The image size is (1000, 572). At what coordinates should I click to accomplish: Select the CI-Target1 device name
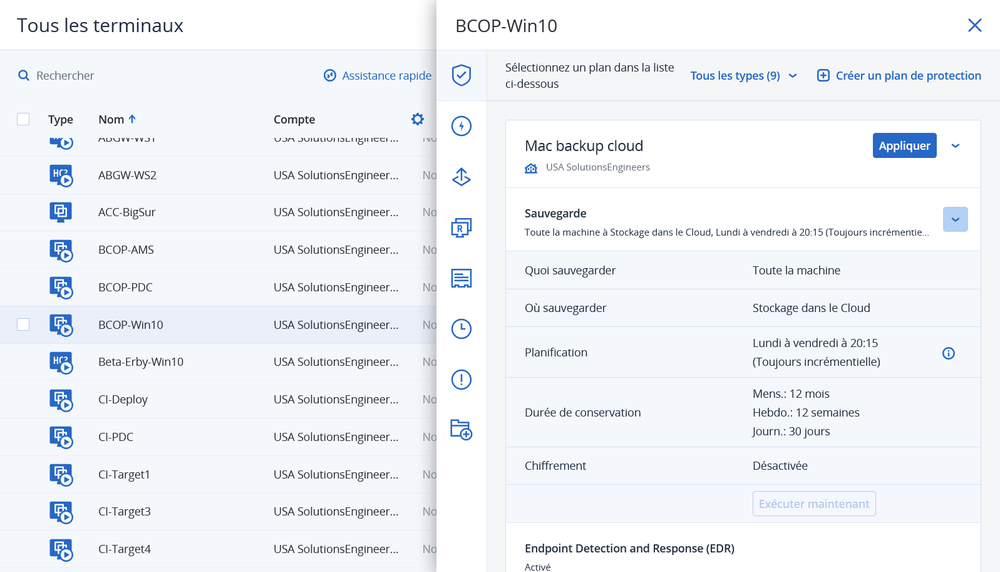pyautogui.click(x=124, y=474)
